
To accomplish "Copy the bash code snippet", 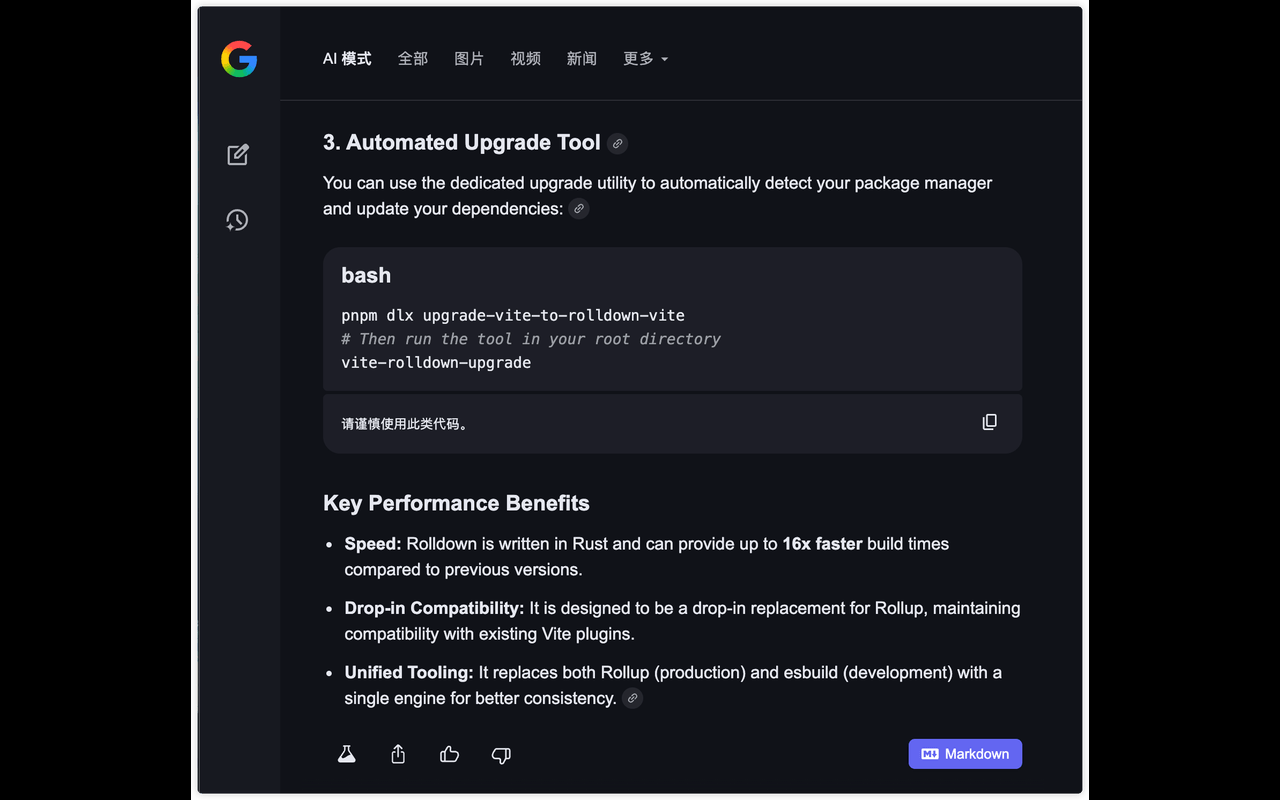I will point(989,422).
